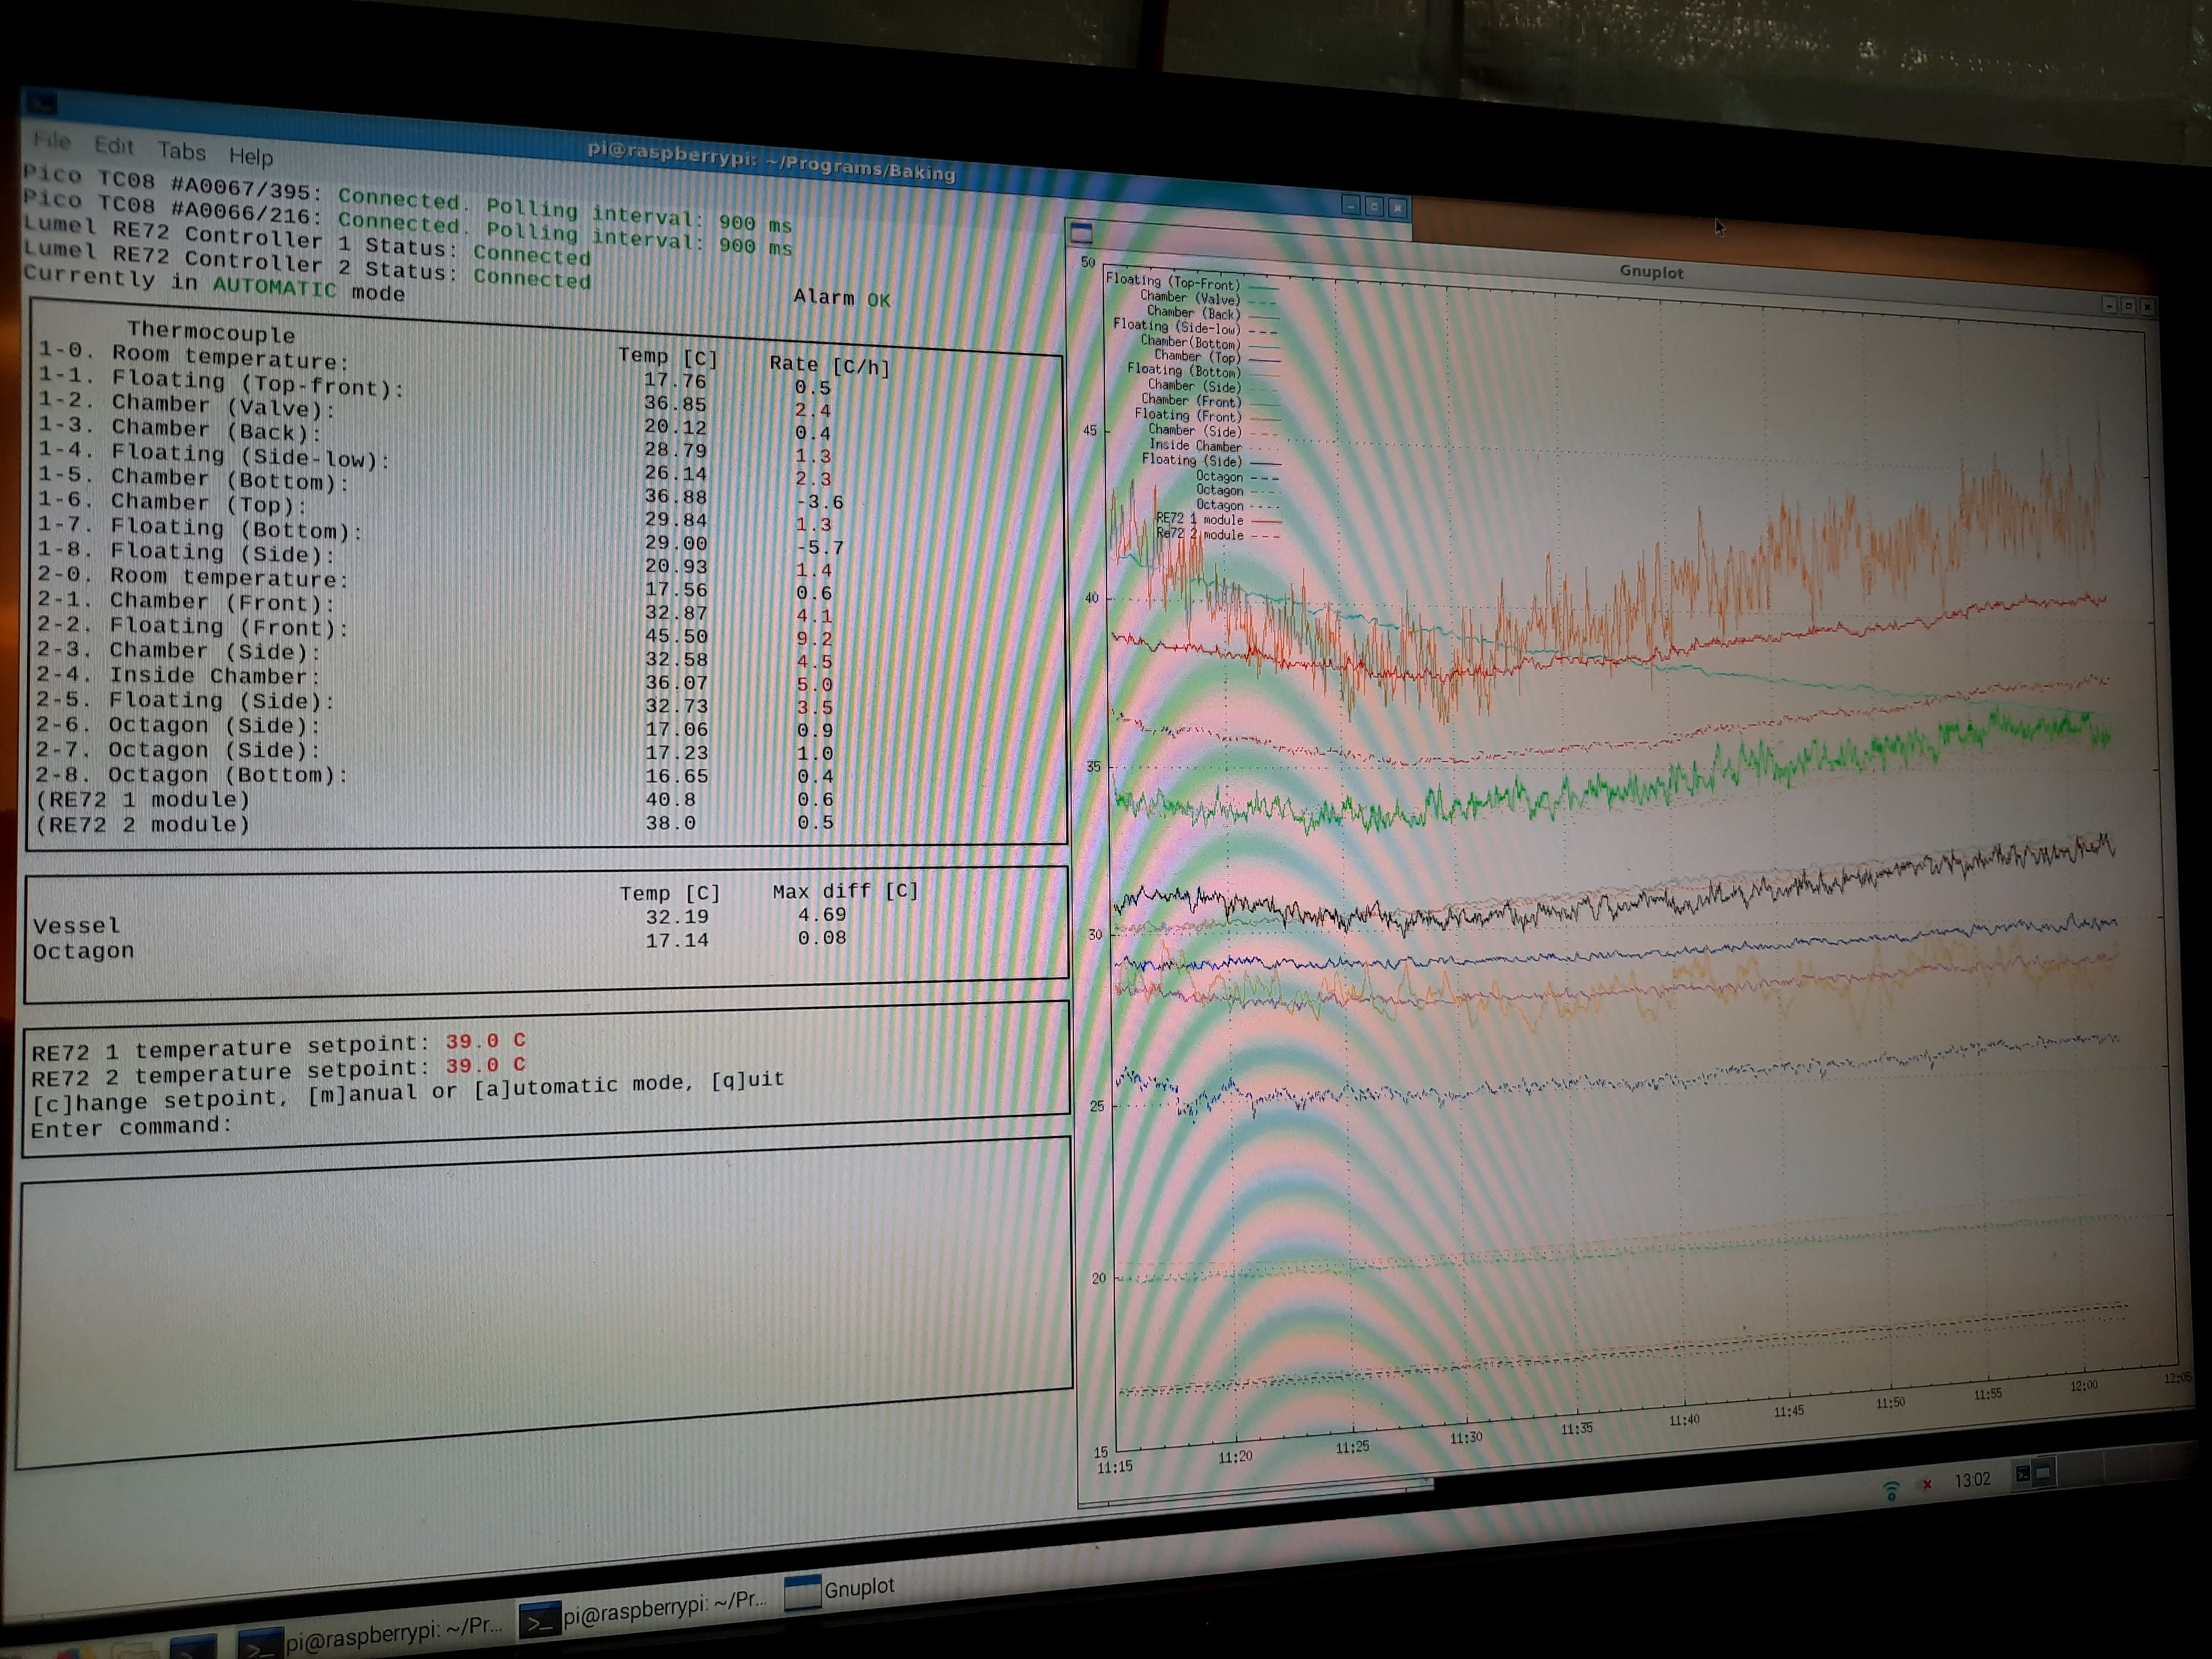Click the 'Floating (Front)' 45.50 temperature value
The image size is (2212, 1659).
tap(676, 636)
